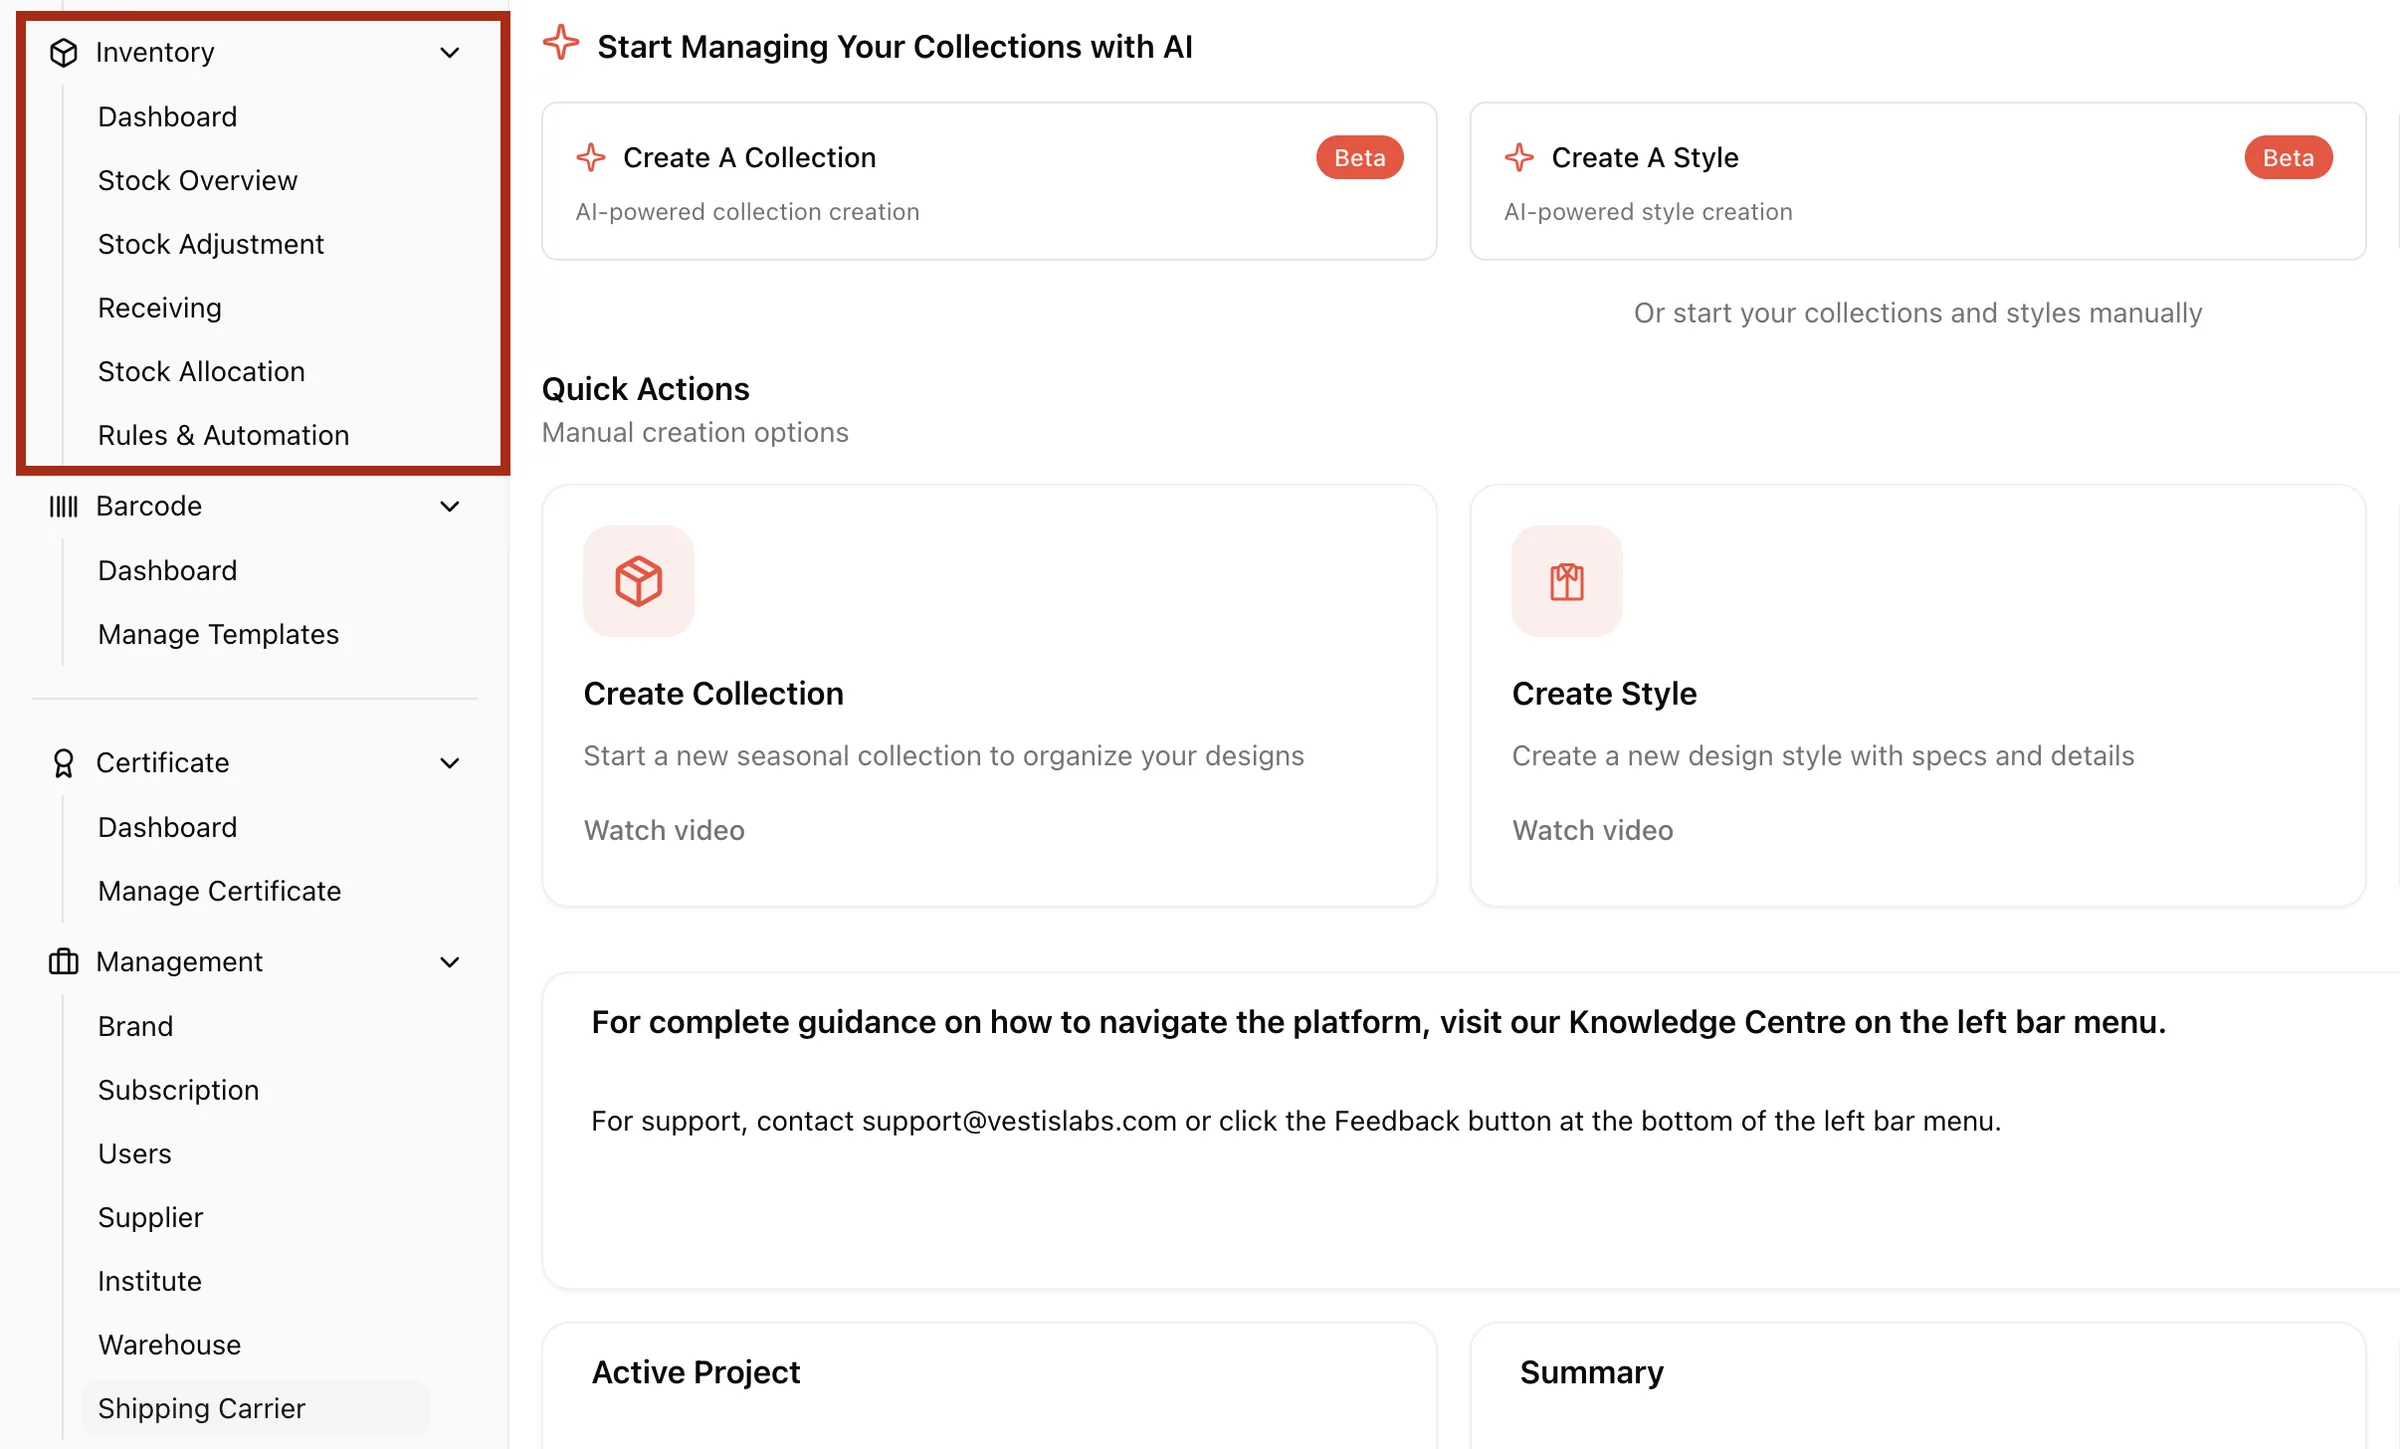Image resolution: width=2400 pixels, height=1449 pixels.
Task: Go to Manage Certificate
Action: pyautogui.click(x=219, y=891)
